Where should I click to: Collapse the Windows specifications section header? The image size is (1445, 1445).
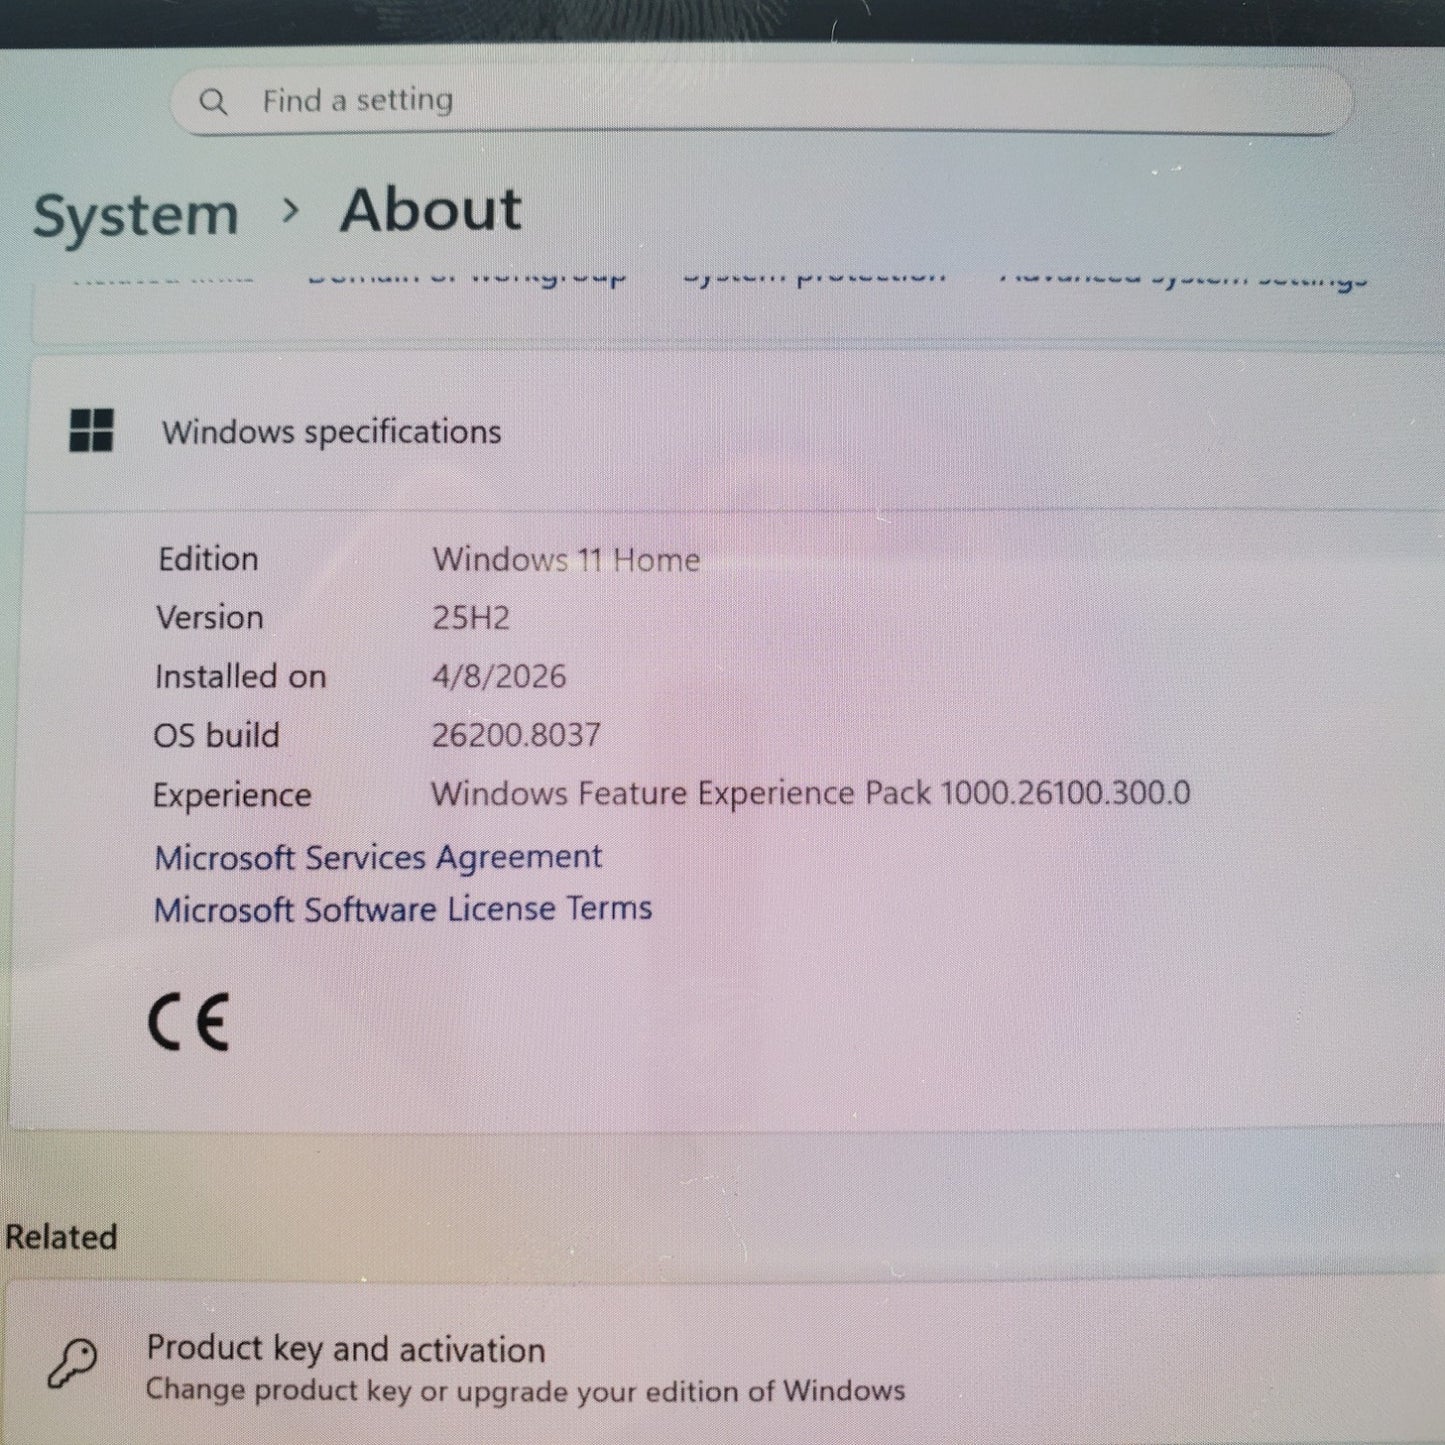736,432
